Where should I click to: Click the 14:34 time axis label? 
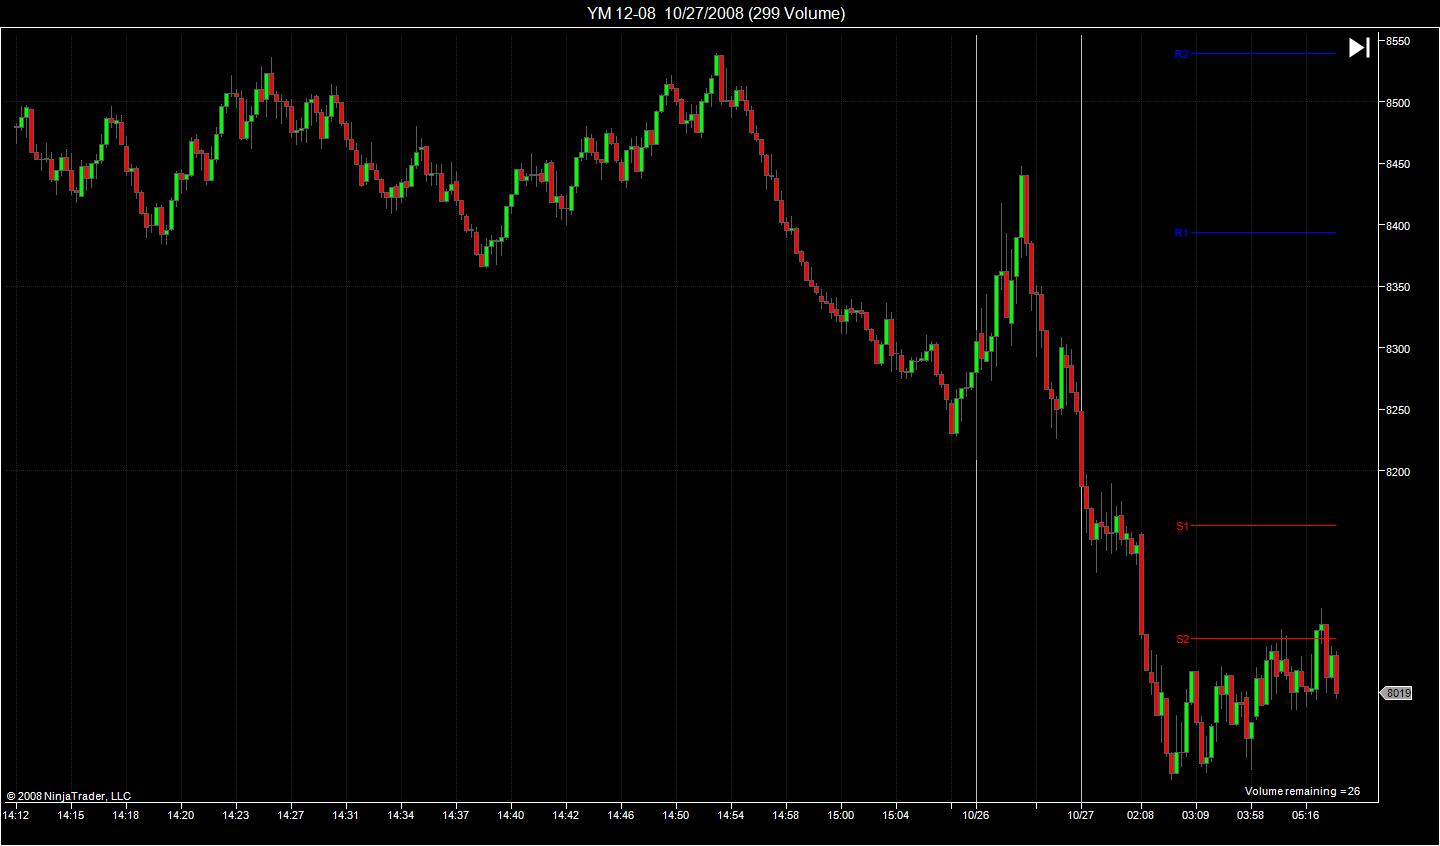pyautogui.click(x=401, y=815)
